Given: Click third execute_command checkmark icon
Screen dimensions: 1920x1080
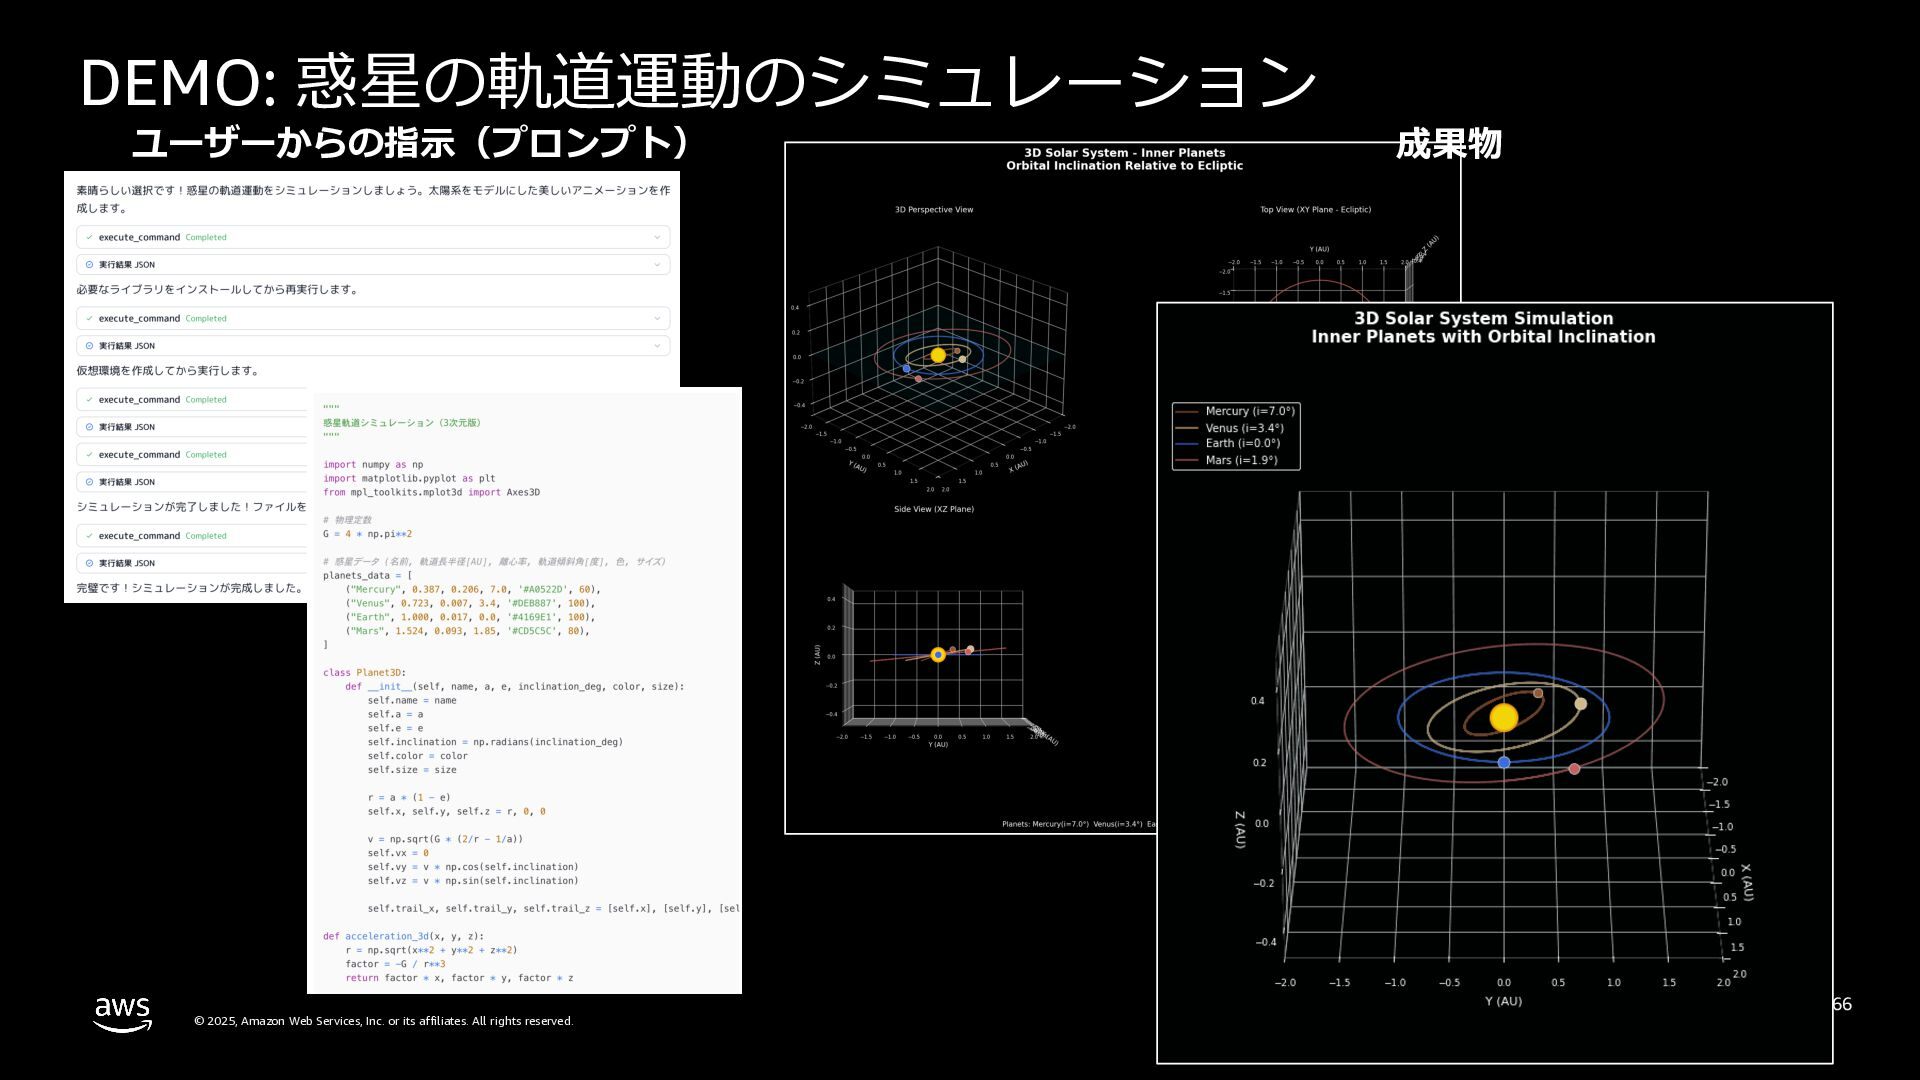Looking at the screenshot, I should [x=89, y=399].
